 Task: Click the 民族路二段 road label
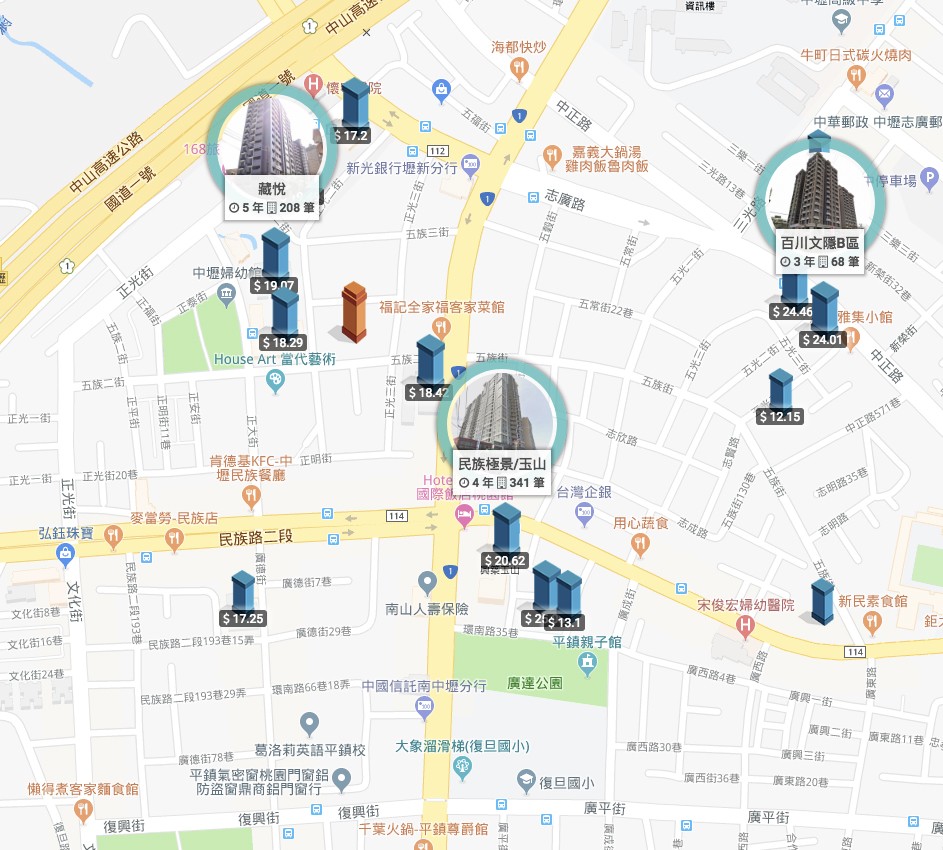click(x=256, y=537)
